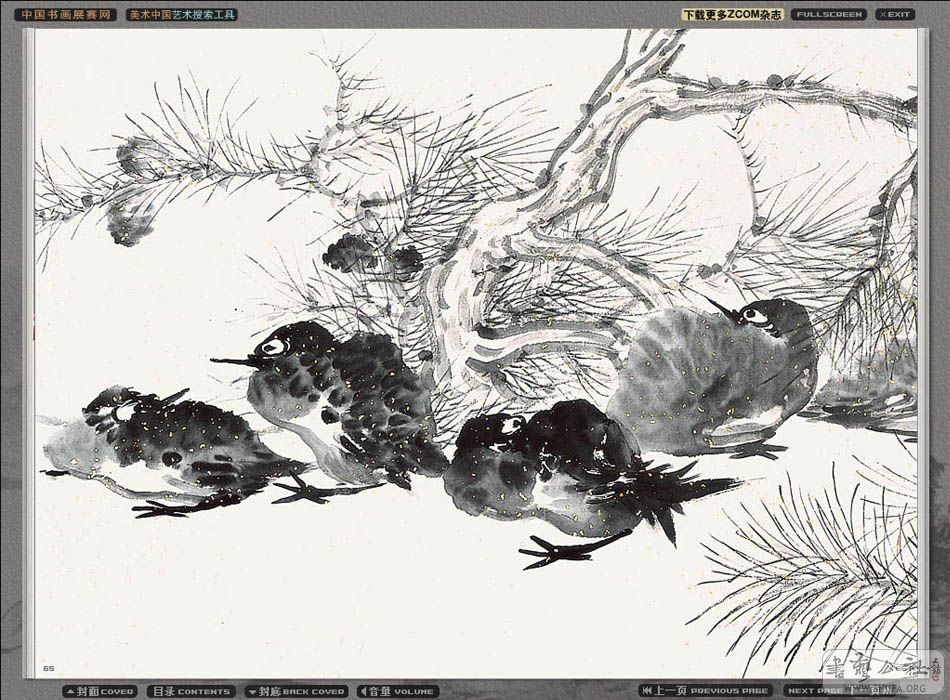The height and width of the screenshot is (700, 950).
Task: Click the X icon on Exit button
Action: click(x=882, y=15)
